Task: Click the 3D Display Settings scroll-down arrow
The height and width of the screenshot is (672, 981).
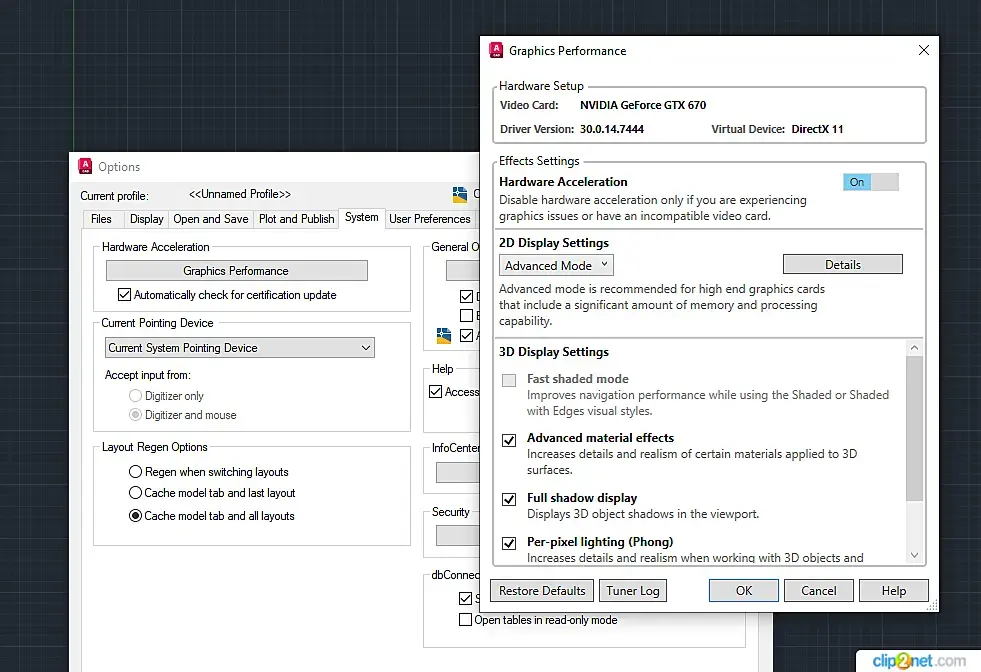Action: click(914, 555)
